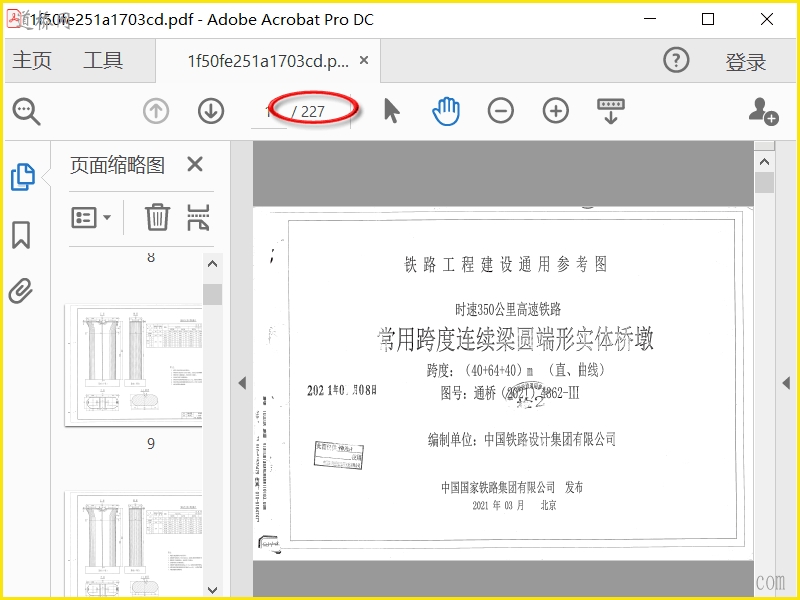Close the Acrobat Pro DC window

[x=767, y=19]
